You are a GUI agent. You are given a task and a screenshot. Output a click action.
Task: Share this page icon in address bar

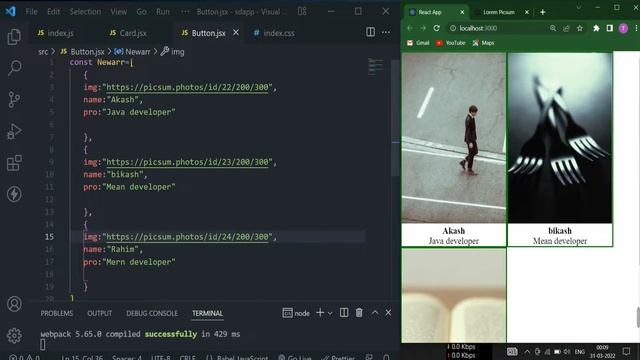(566, 28)
